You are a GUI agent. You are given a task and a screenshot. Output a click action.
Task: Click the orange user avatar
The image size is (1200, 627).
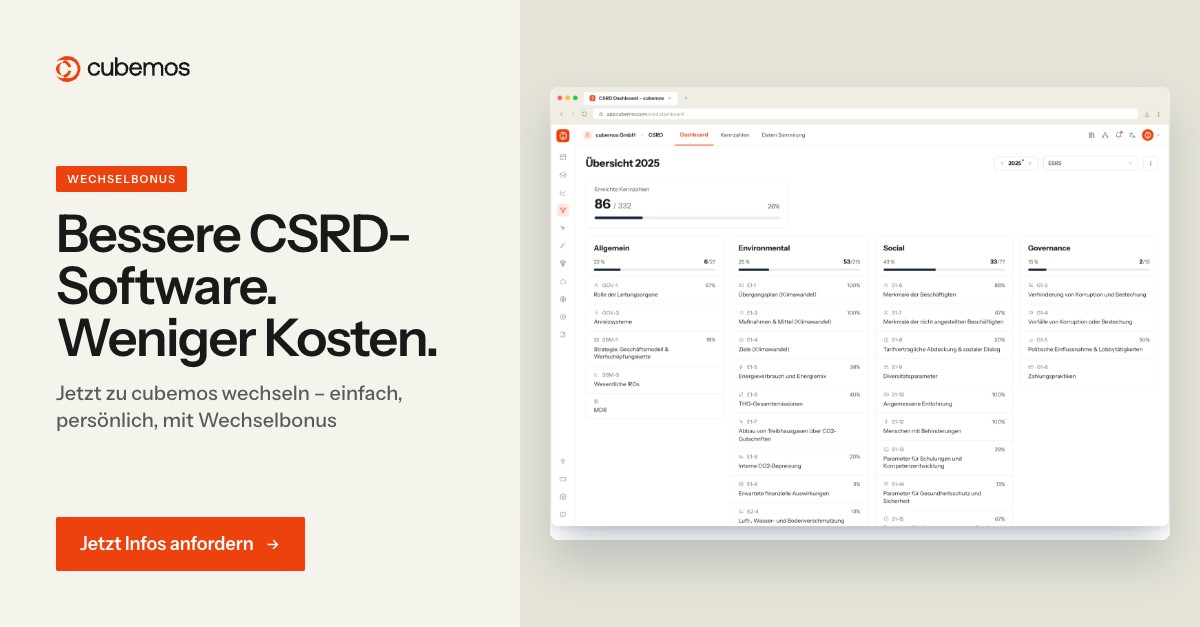(x=1147, y=135)
